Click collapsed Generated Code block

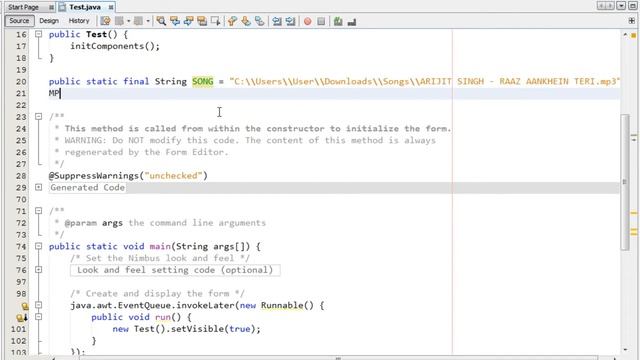(87, 187)
